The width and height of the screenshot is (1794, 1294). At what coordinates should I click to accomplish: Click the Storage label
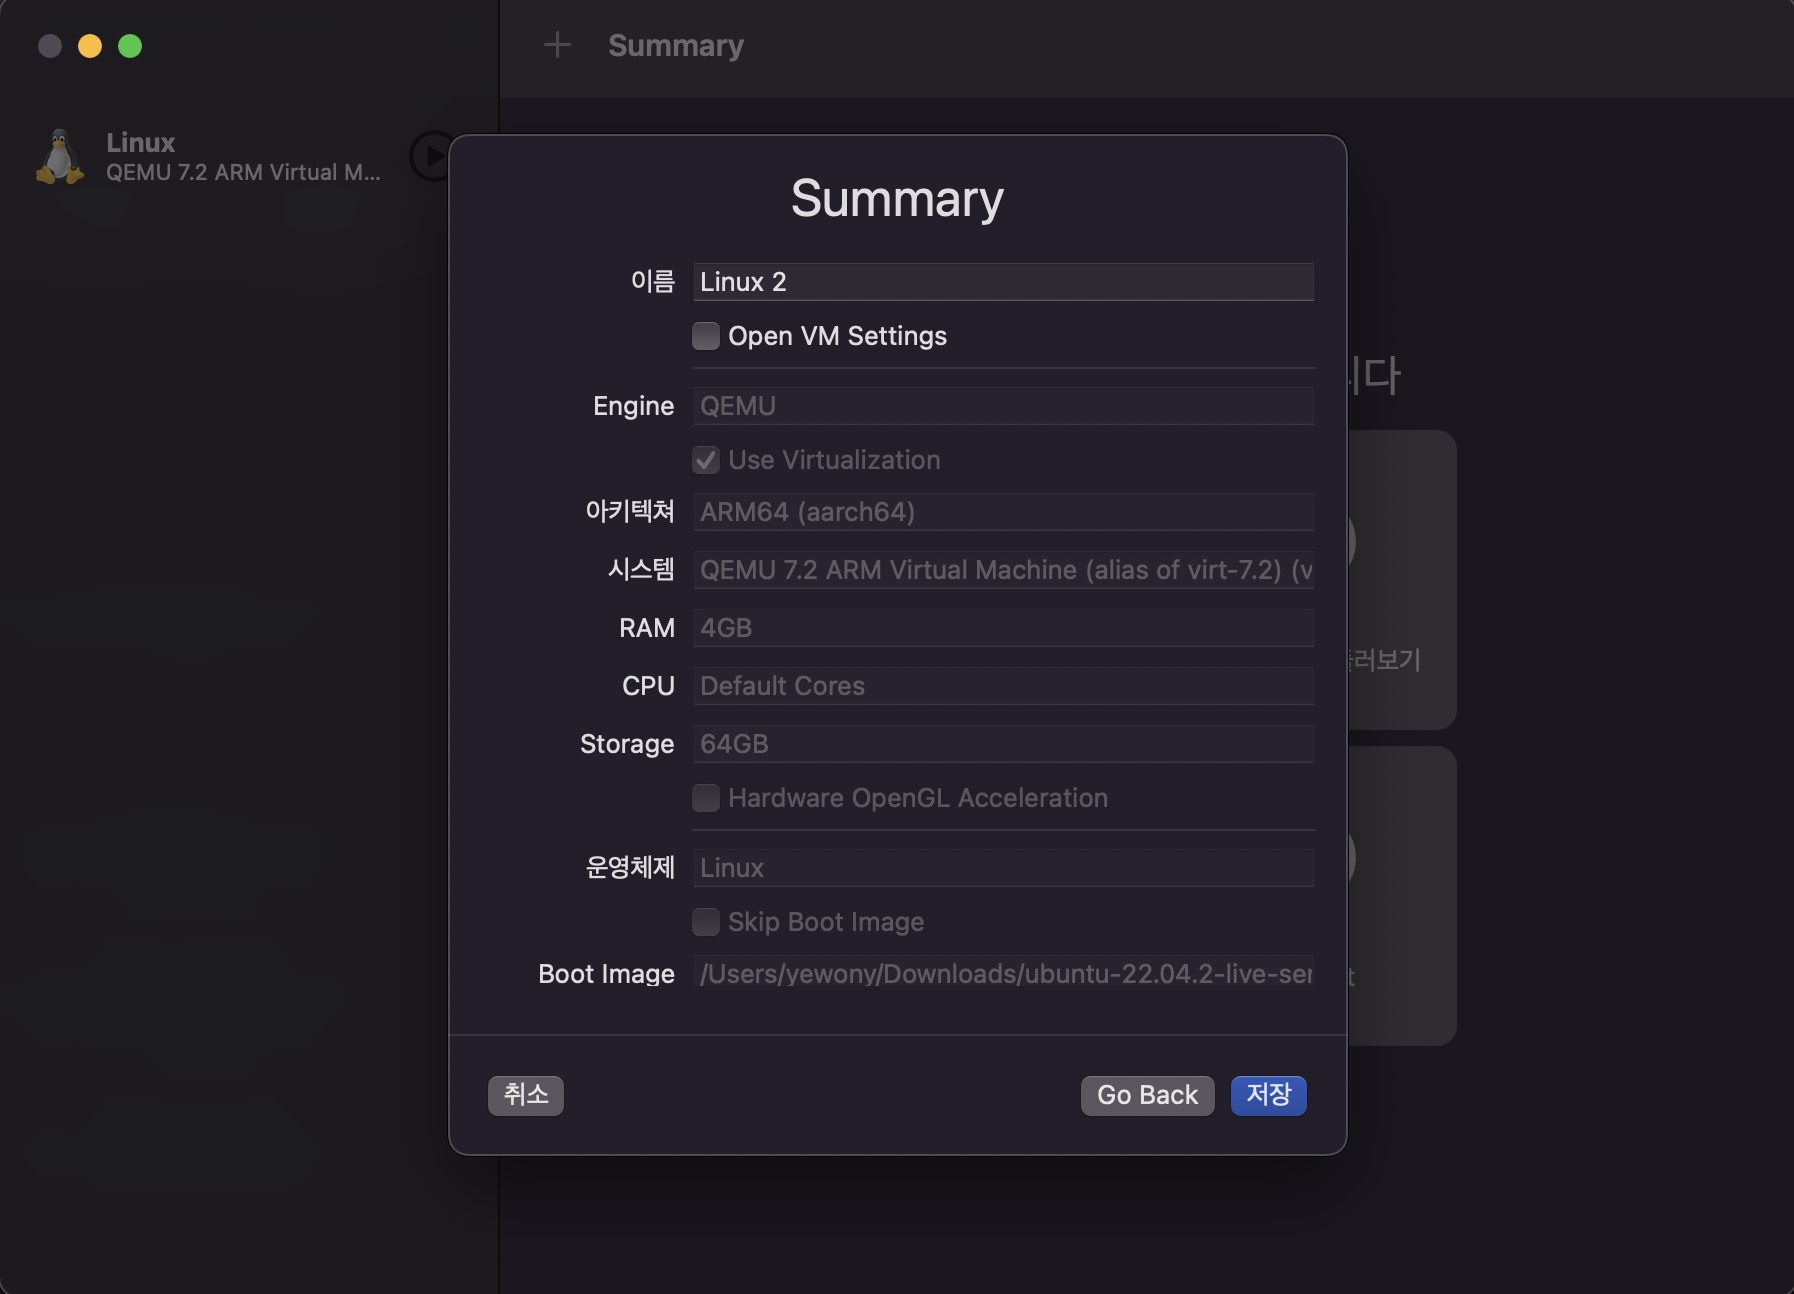(627, 744)
